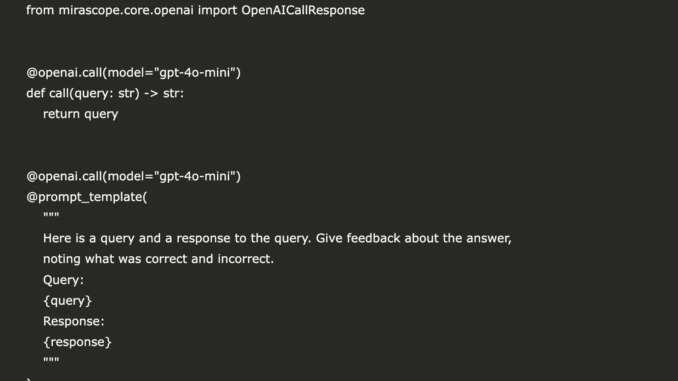Click the return query statement
678x381 pixels.
point(80,114)
